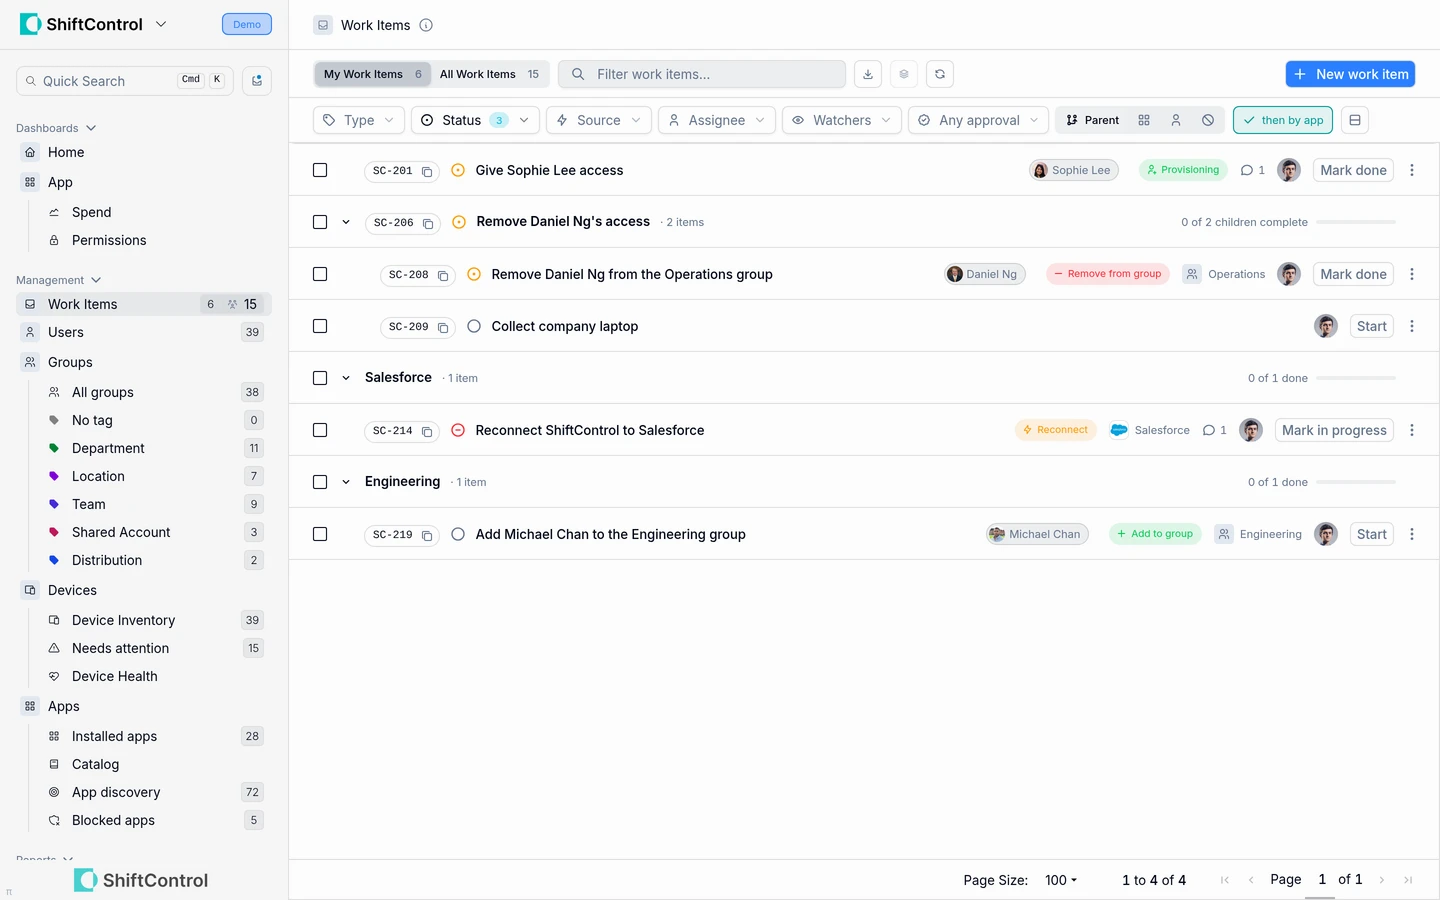
Task: Click the New work item button
Action: click(x=1350, y=74)
